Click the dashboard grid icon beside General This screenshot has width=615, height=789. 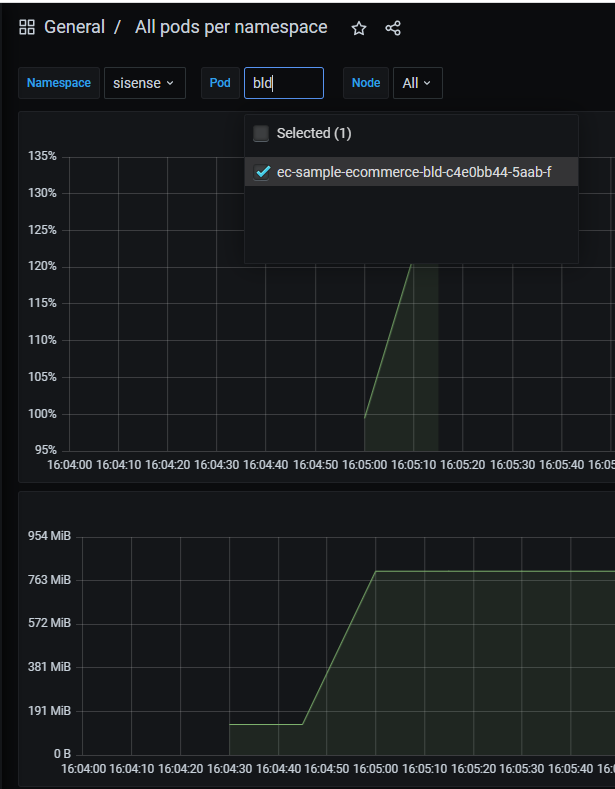(27, 28)
